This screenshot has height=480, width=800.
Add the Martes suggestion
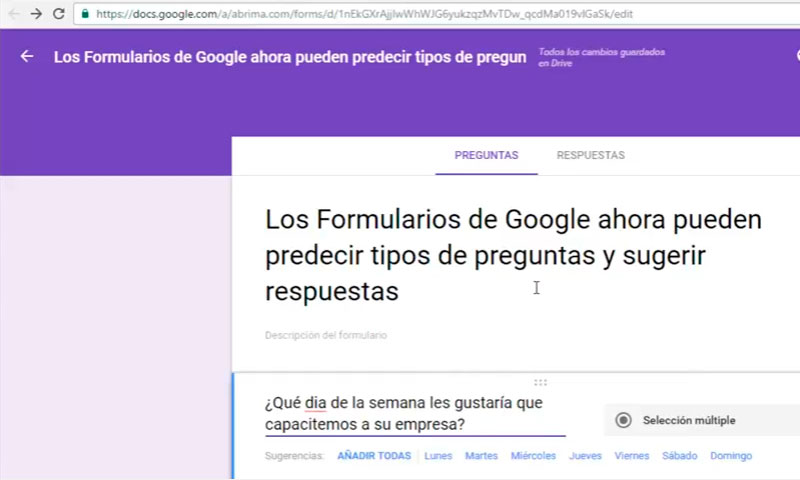point(481,456)
